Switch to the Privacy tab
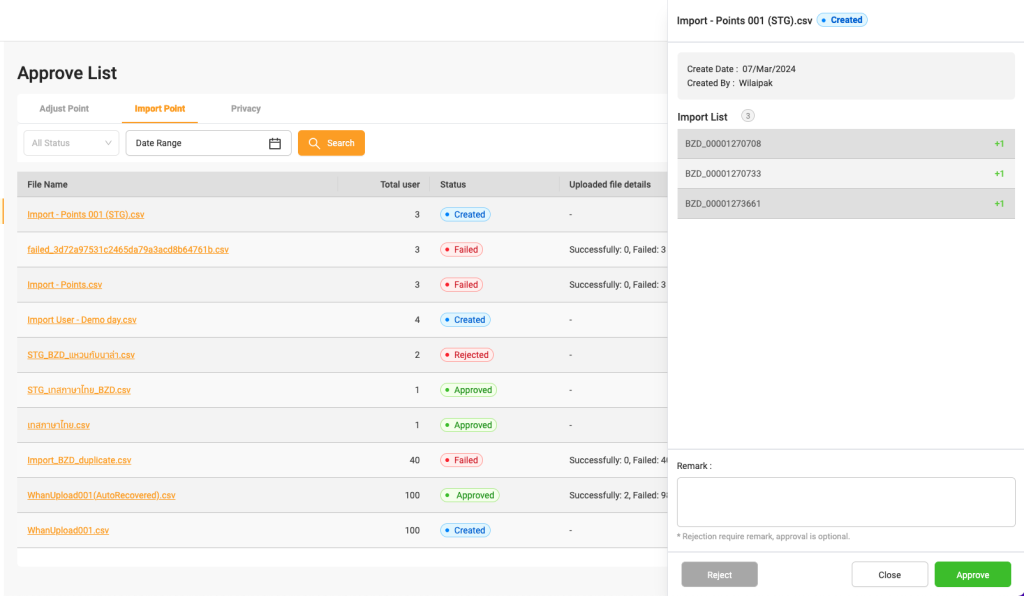The width and height of the screenshot is (1024, 596). coord(245,108)
